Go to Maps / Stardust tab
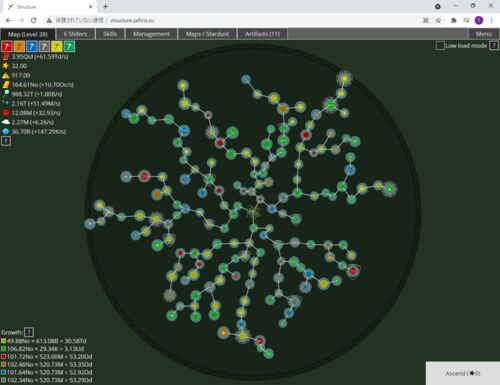Screen dimensions: 500x385 207,34
